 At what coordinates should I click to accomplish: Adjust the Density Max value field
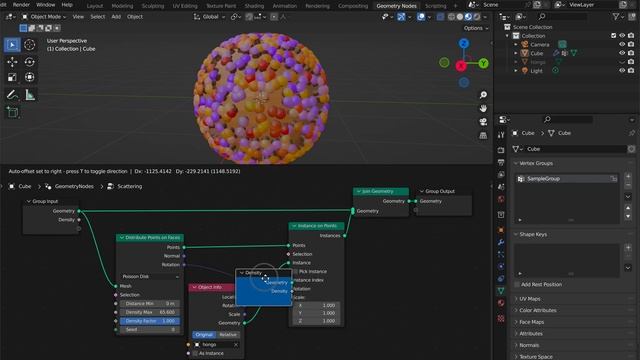click(x=149, y=312)
